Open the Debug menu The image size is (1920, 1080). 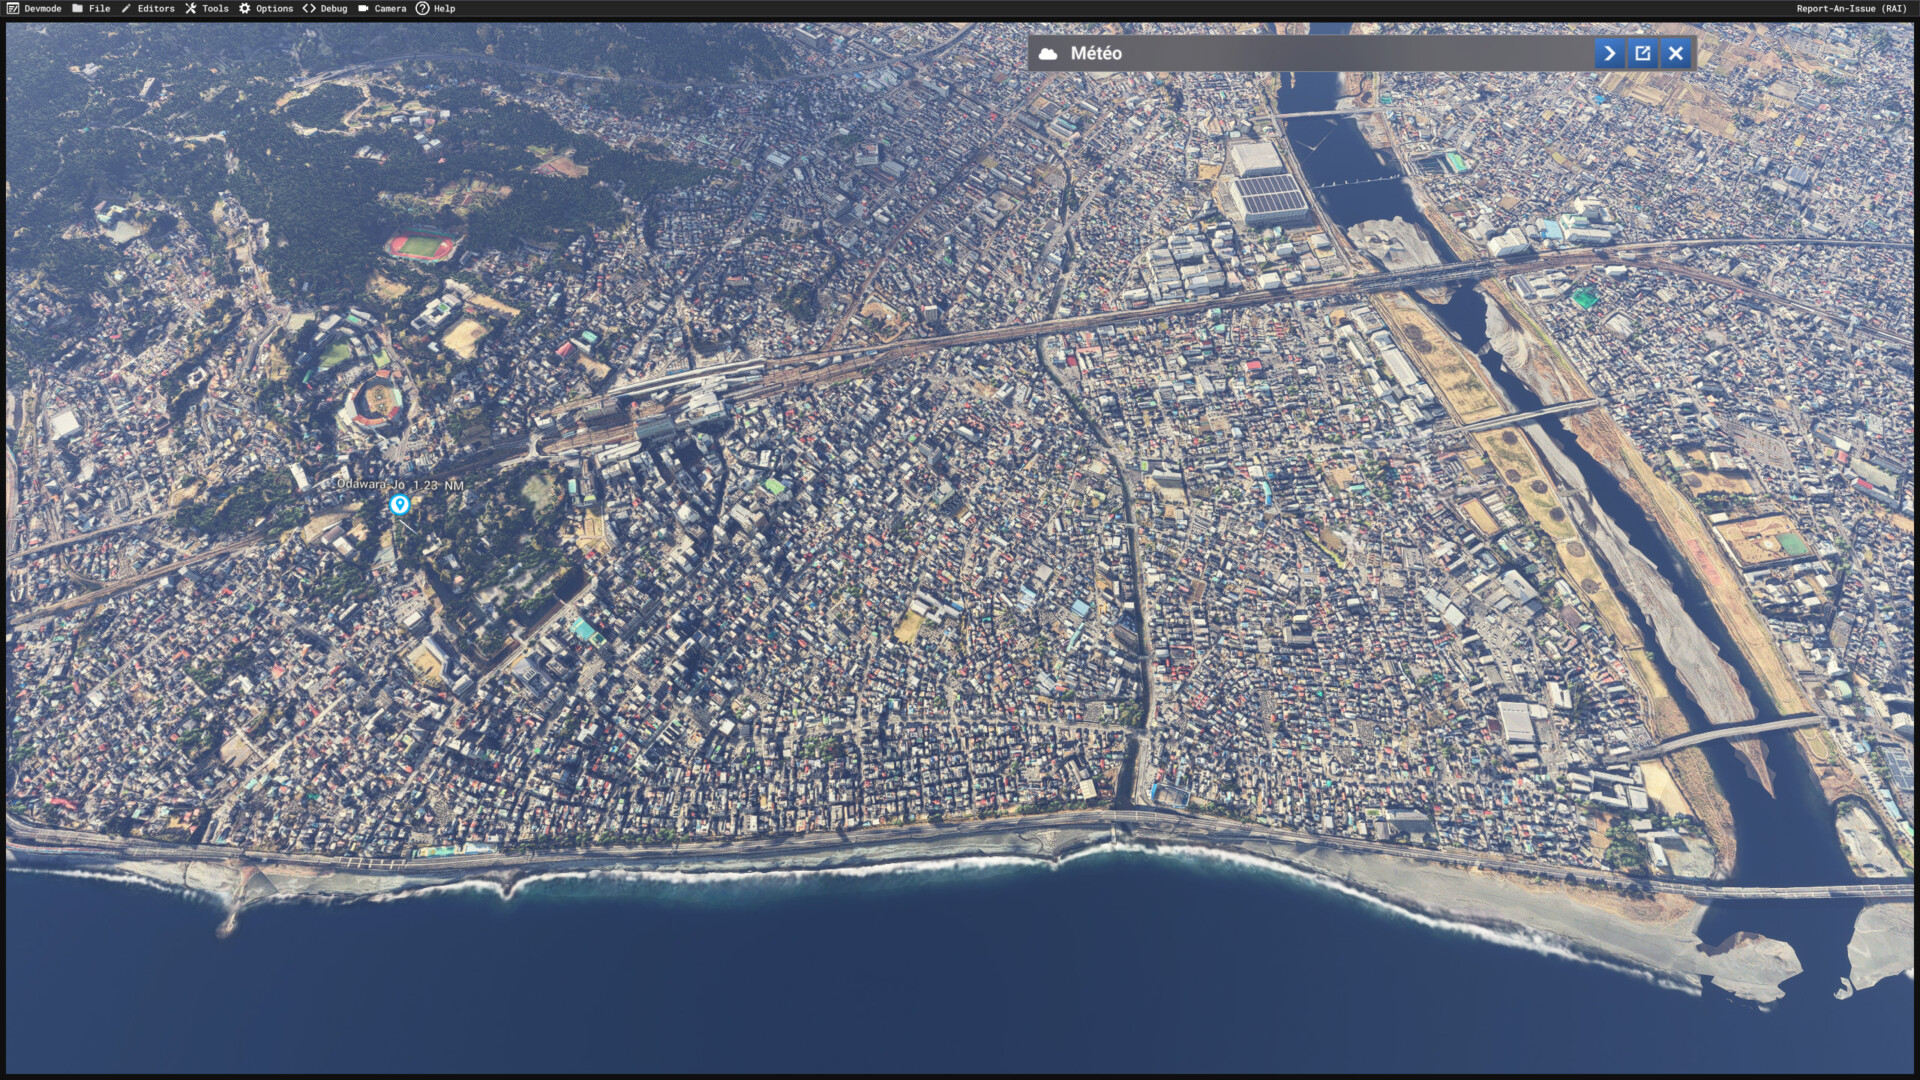(334, 8)
